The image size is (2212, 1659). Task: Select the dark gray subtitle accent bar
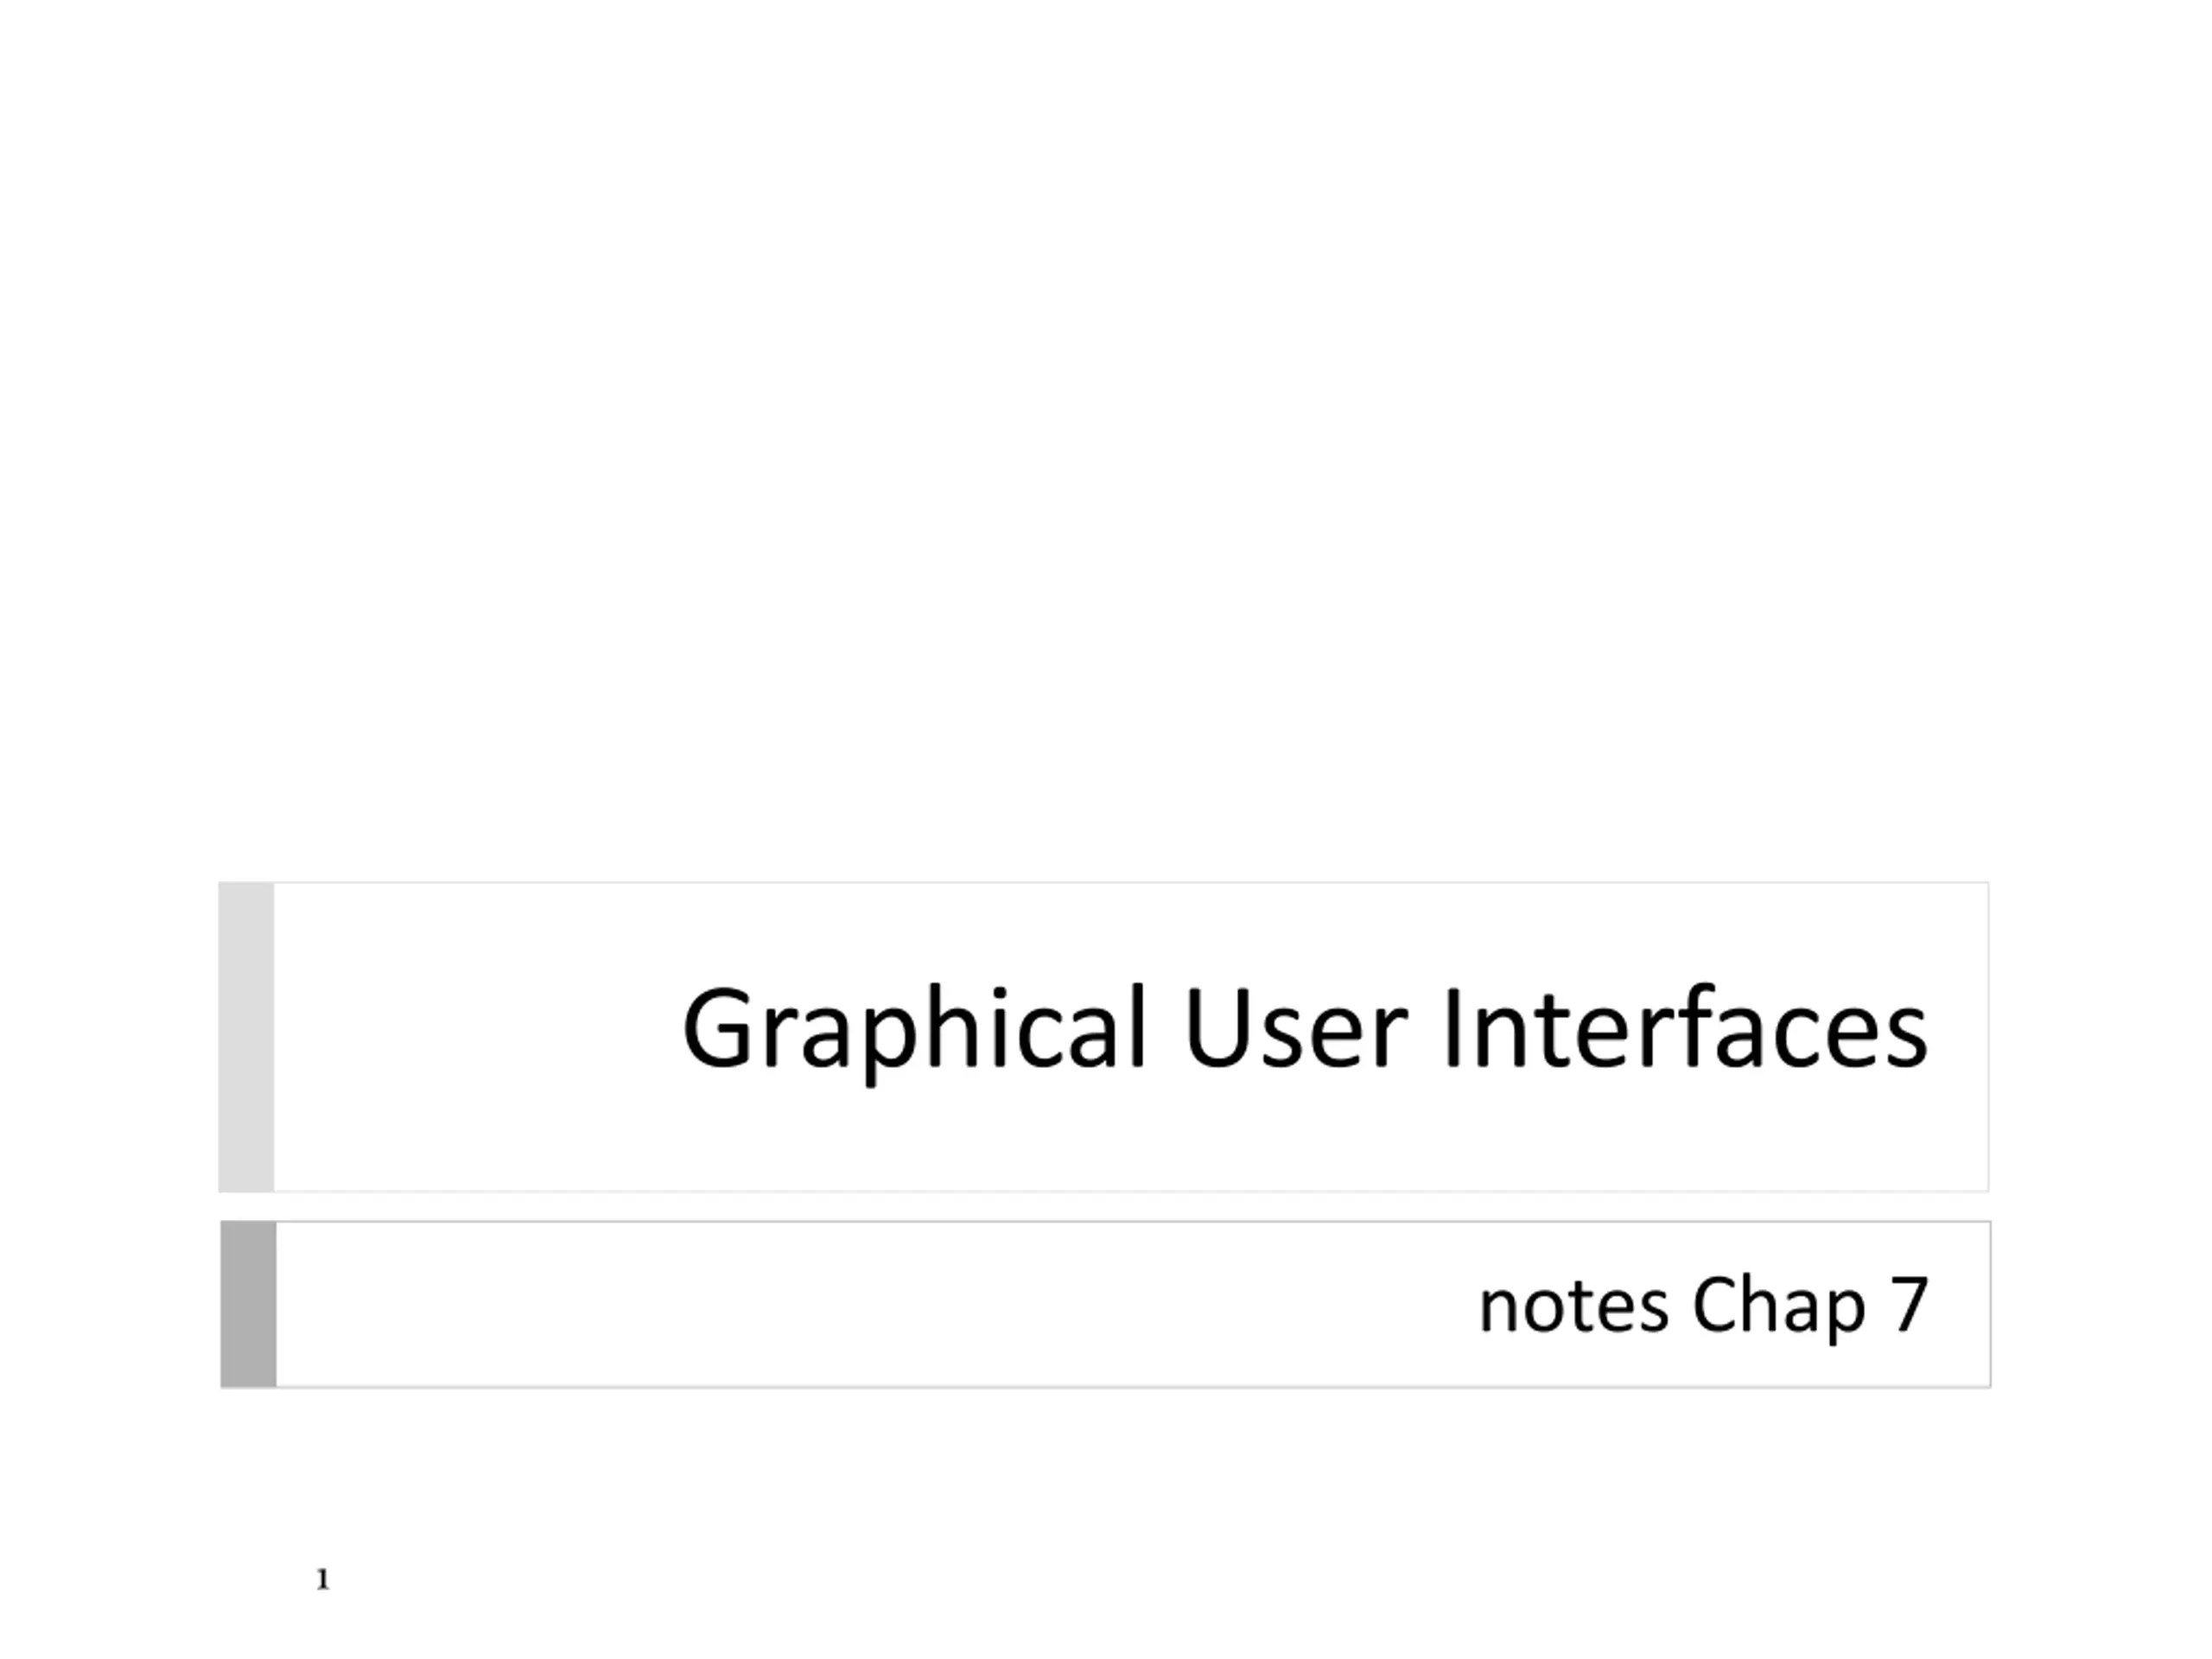pos(248,1304)
